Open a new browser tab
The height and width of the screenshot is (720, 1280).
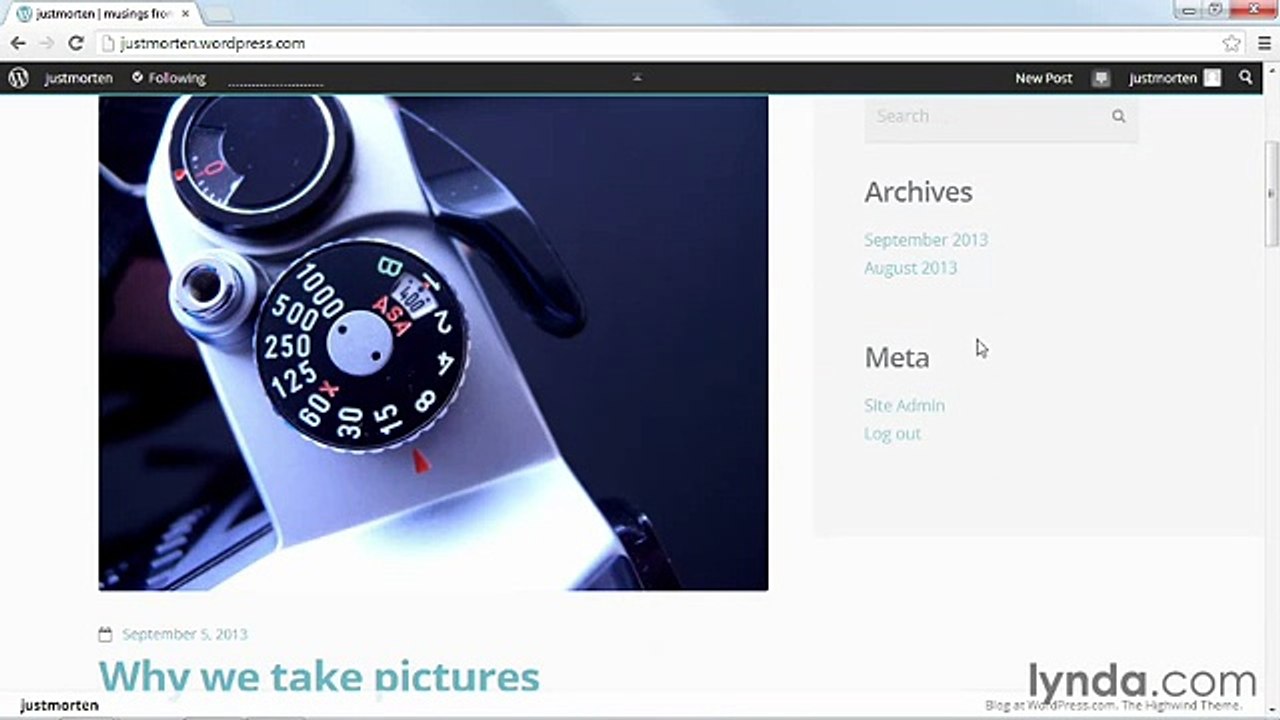click(x=218, y=13)
